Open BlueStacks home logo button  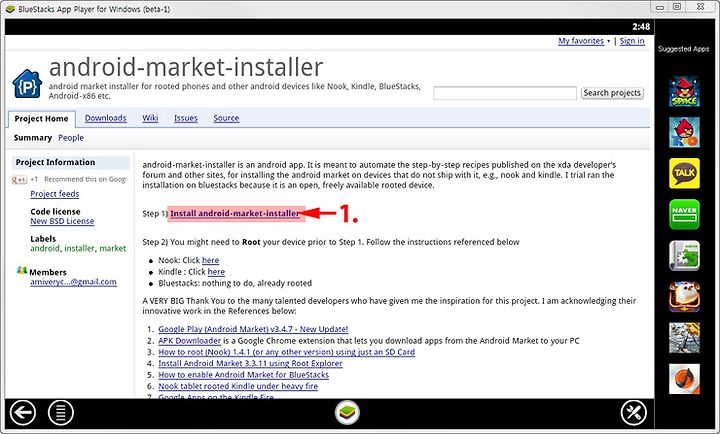[347, 412]
